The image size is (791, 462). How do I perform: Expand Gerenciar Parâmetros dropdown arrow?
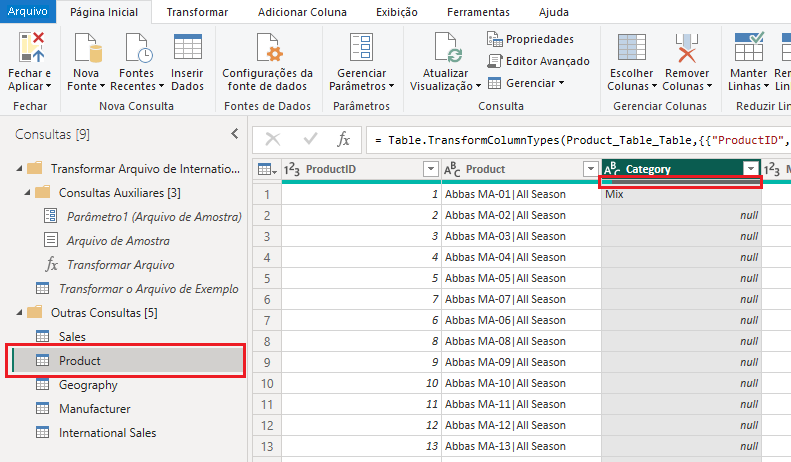(x=391, y=86)
